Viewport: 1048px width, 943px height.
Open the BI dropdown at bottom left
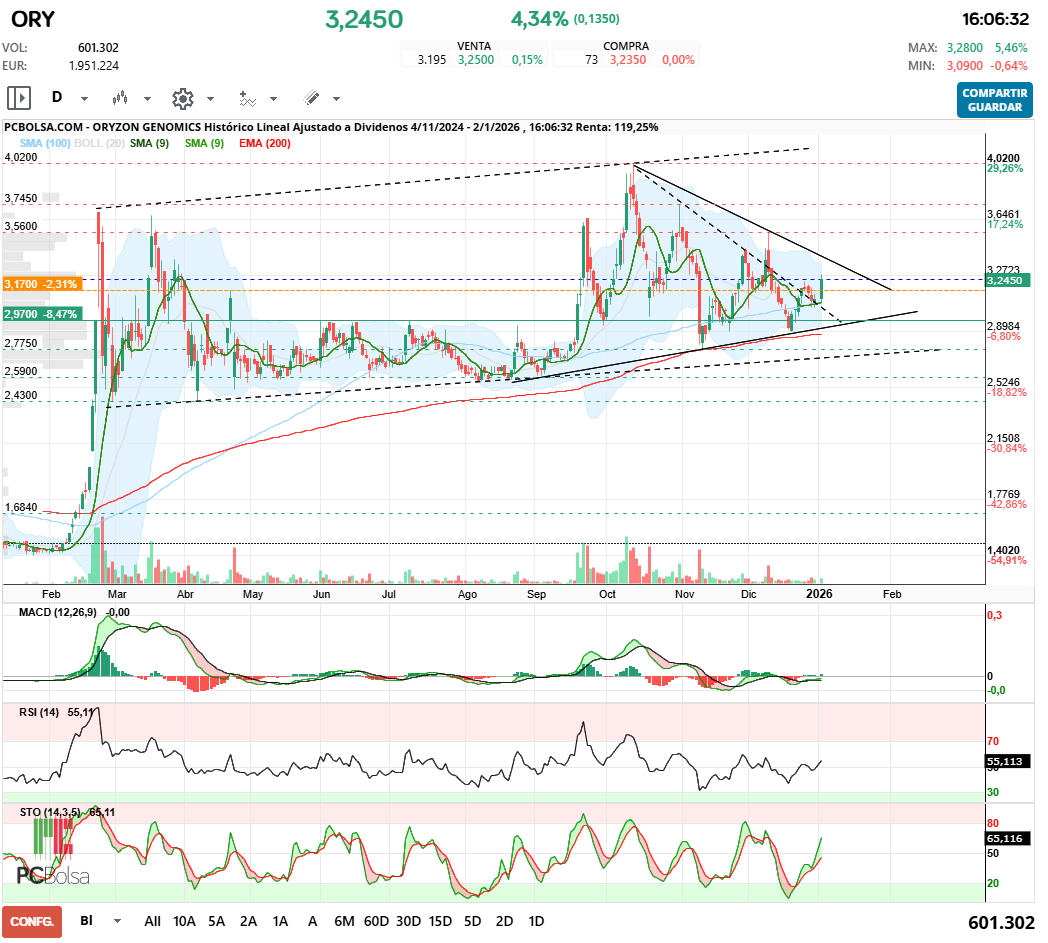[x=95, y=921]
